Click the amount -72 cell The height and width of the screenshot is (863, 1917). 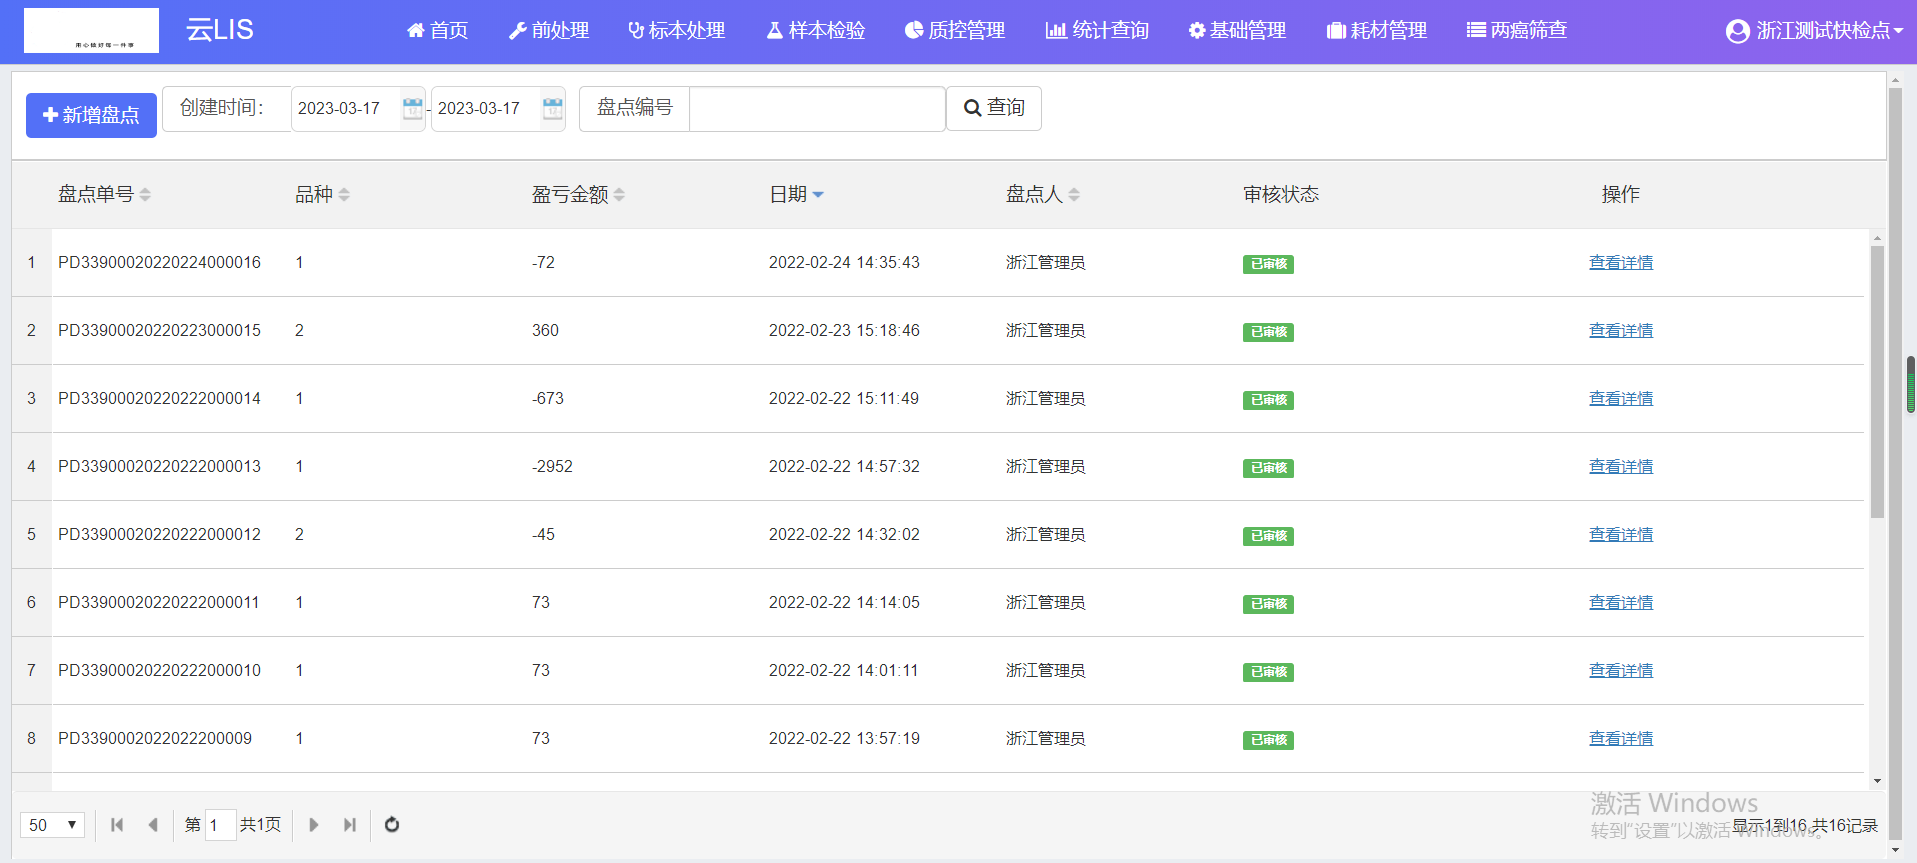pos(543,263)
